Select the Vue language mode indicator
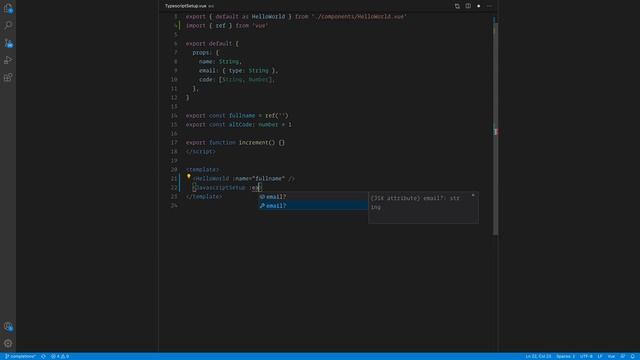This screenshot has width=640, height=360. coord(611,356)
